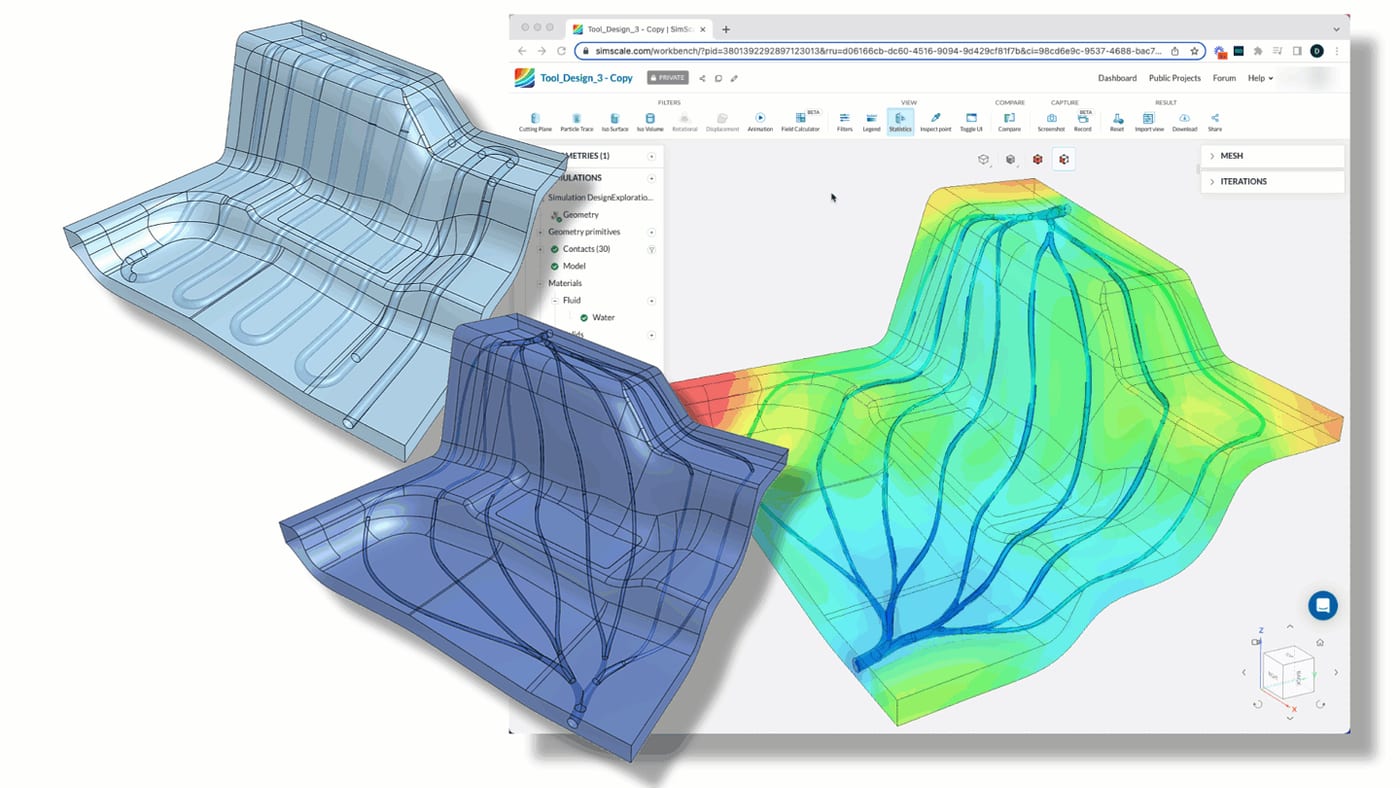Viewport: 1400px width, 788px height.
Task: Collapse the Fluid materials node
Action: pyautogui.click(x=555, y=300)
